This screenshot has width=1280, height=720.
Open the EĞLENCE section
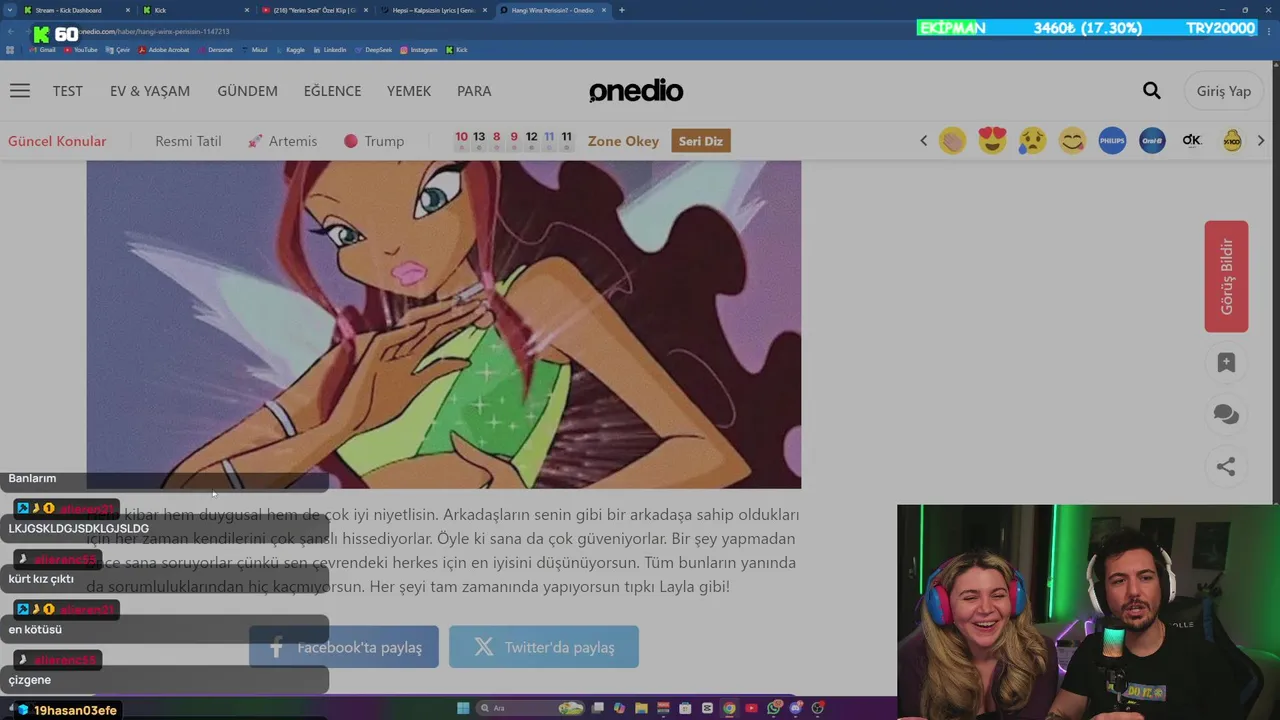point(332,91)
